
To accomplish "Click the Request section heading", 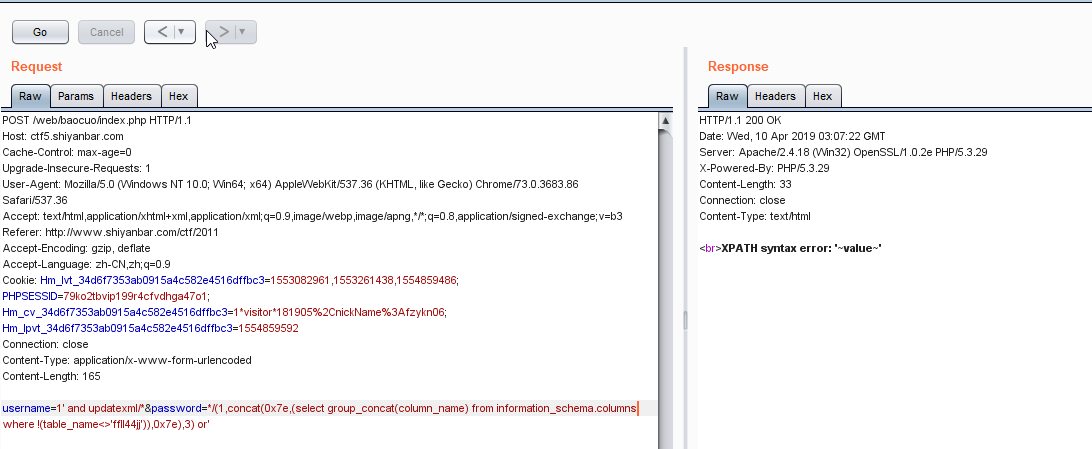I will coord(37,67).
